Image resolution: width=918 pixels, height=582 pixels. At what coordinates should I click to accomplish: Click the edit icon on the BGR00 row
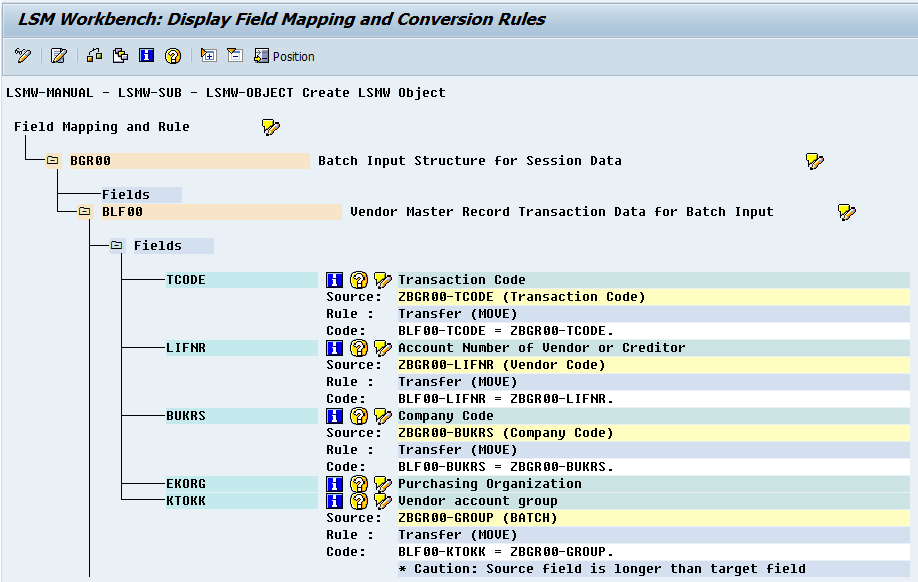coord(814,160)
